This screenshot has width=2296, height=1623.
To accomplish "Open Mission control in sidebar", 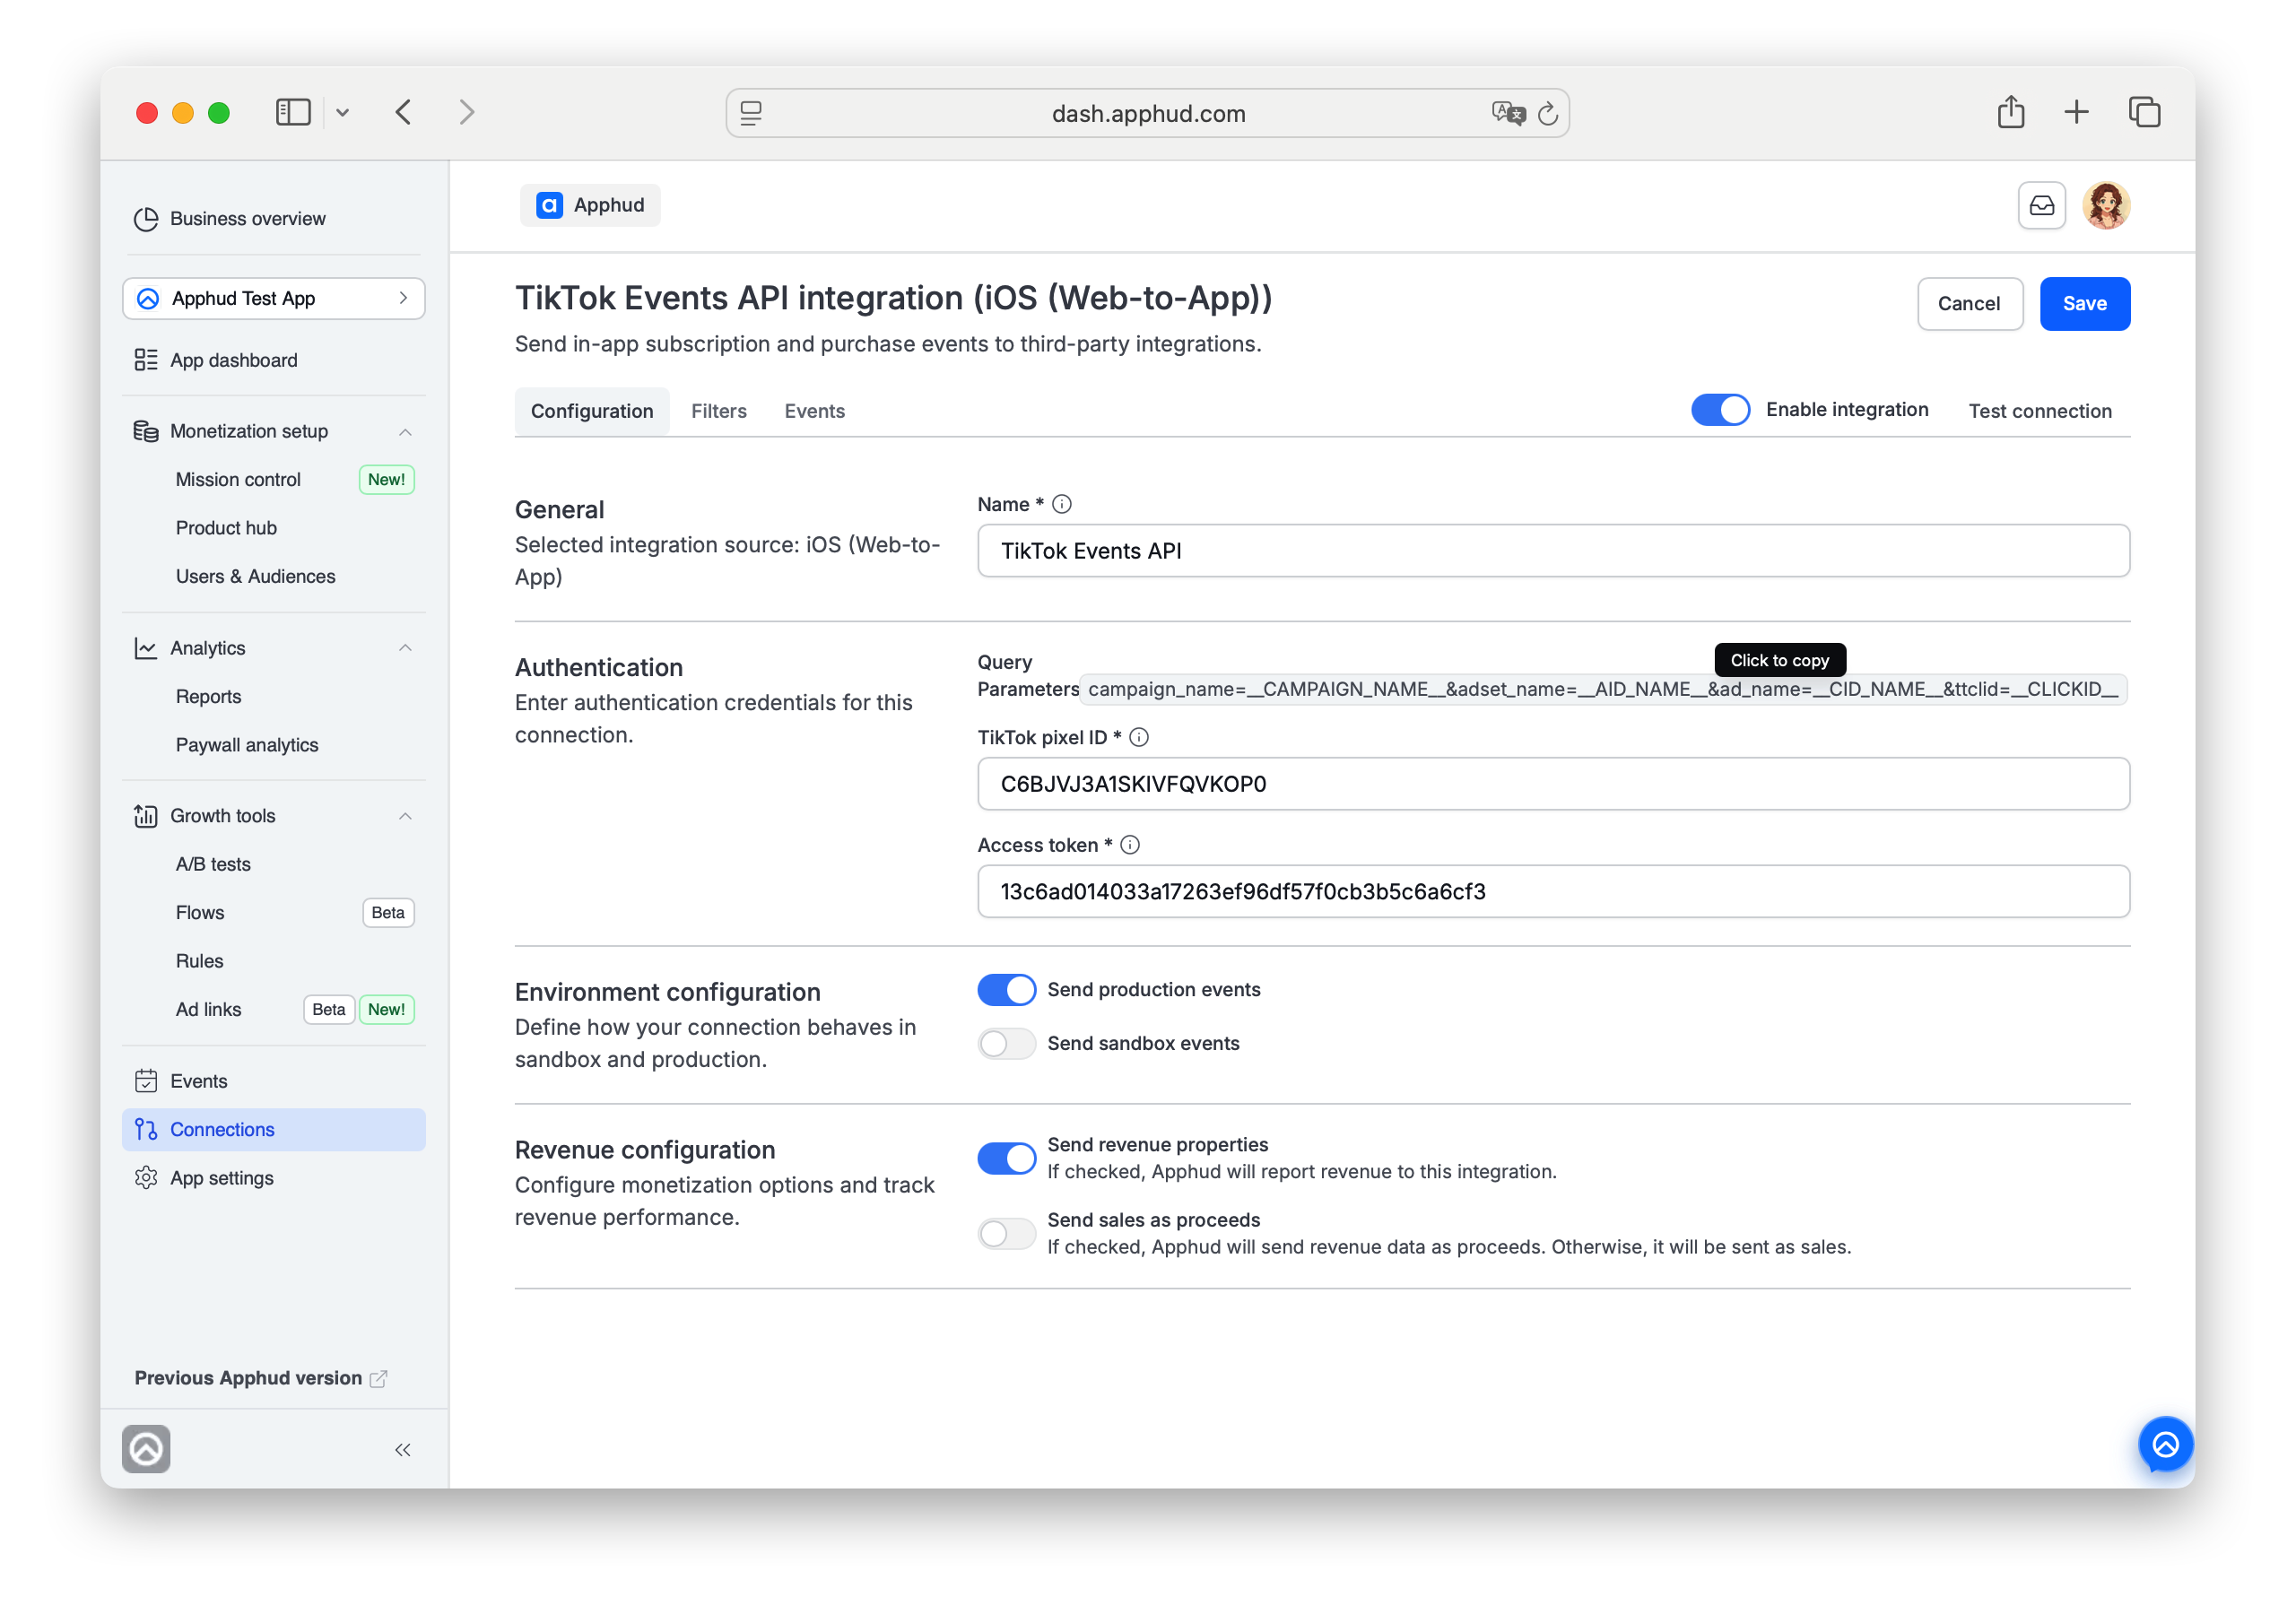I will (238, 479).
